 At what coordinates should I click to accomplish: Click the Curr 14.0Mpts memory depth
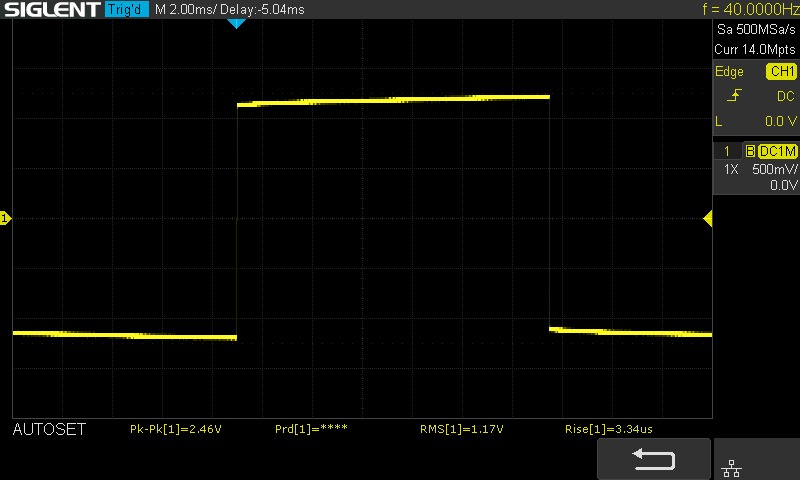click(x=755, y=49)
